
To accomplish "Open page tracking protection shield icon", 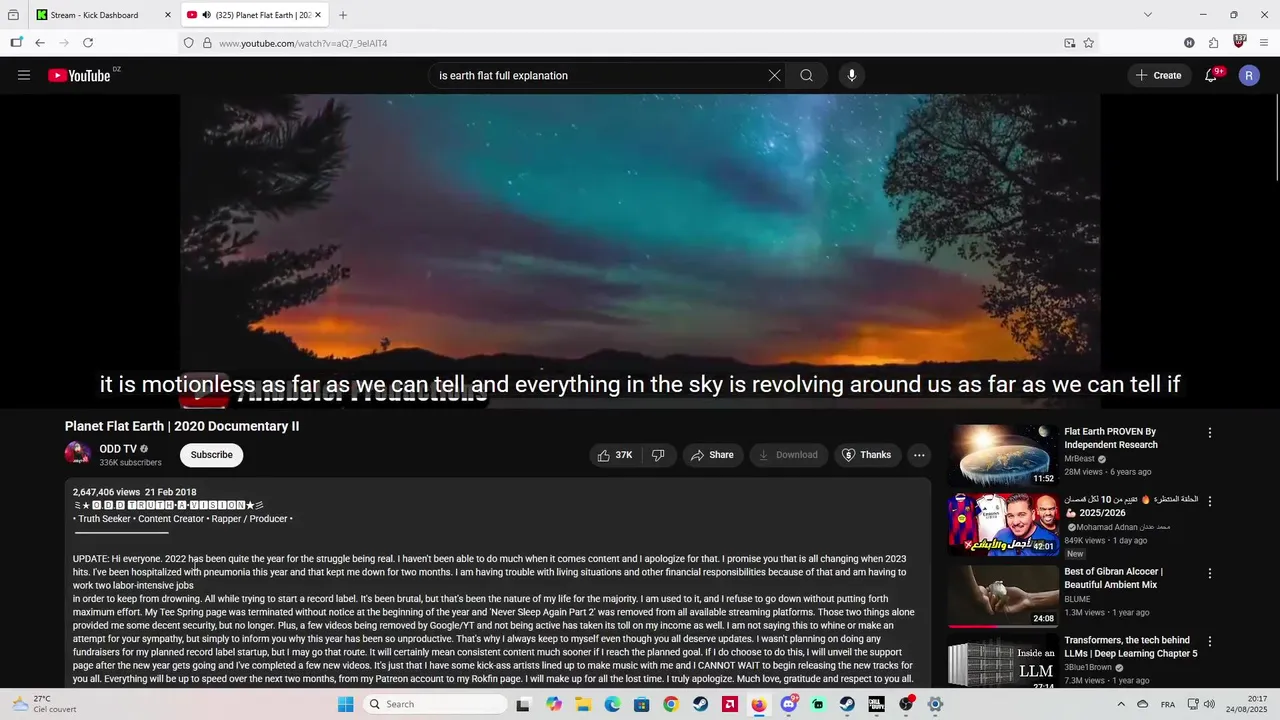I will (x=188, y=43).
